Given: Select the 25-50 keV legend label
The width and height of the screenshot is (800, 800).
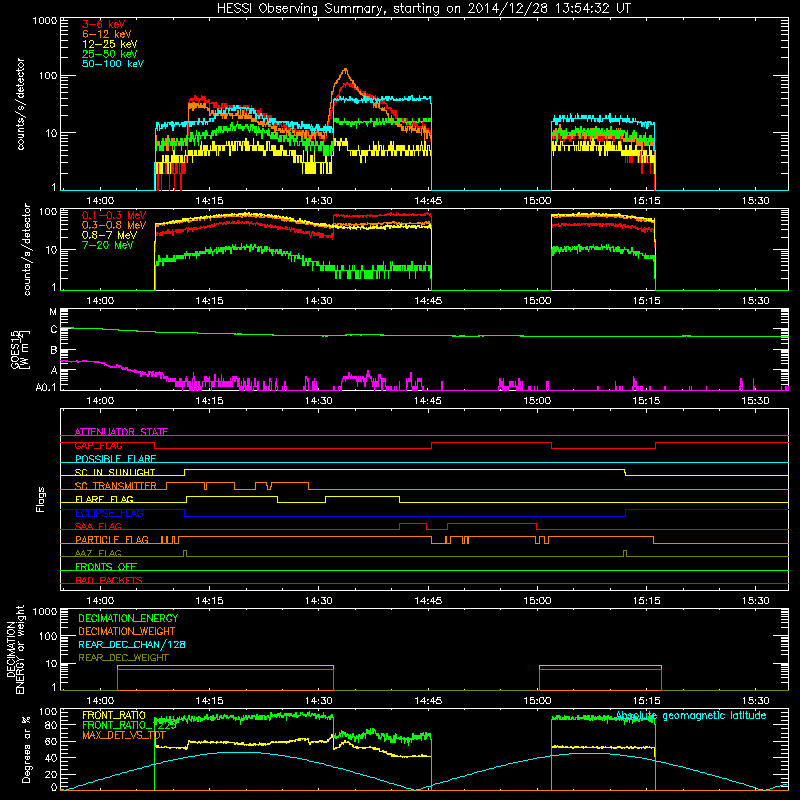Looking at the screenshot, I should pos(110,54).
